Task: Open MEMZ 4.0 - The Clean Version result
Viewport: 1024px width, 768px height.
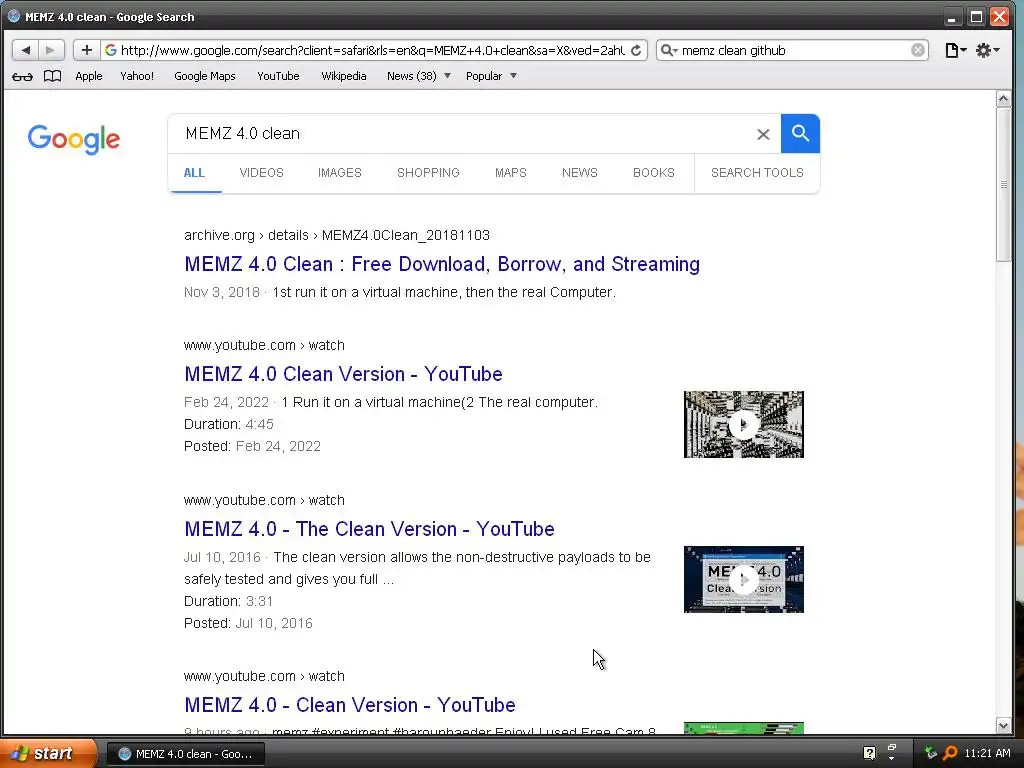Action: pyautogui.click(x=369, y=529)
